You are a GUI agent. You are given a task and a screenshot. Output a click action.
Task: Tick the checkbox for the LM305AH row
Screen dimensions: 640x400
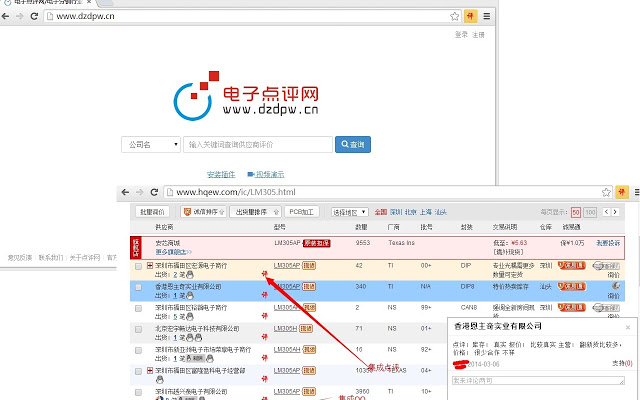coord(139,351)
